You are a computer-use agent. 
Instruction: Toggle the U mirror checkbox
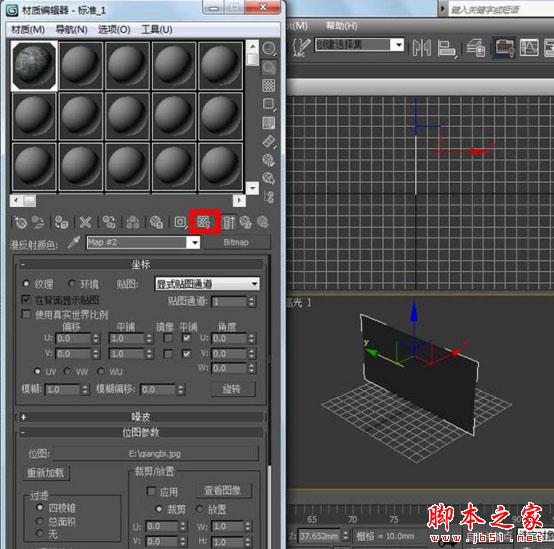[168, 338]
